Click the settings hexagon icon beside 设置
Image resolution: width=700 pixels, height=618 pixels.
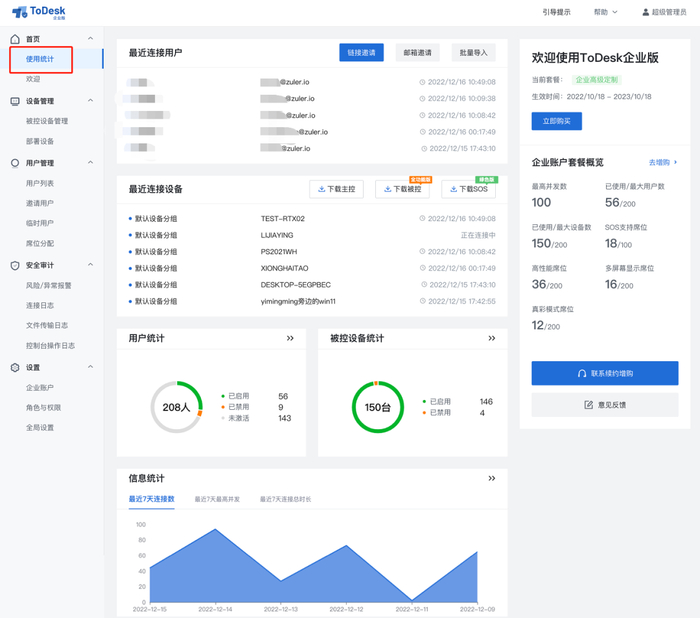tap(15, 367)
